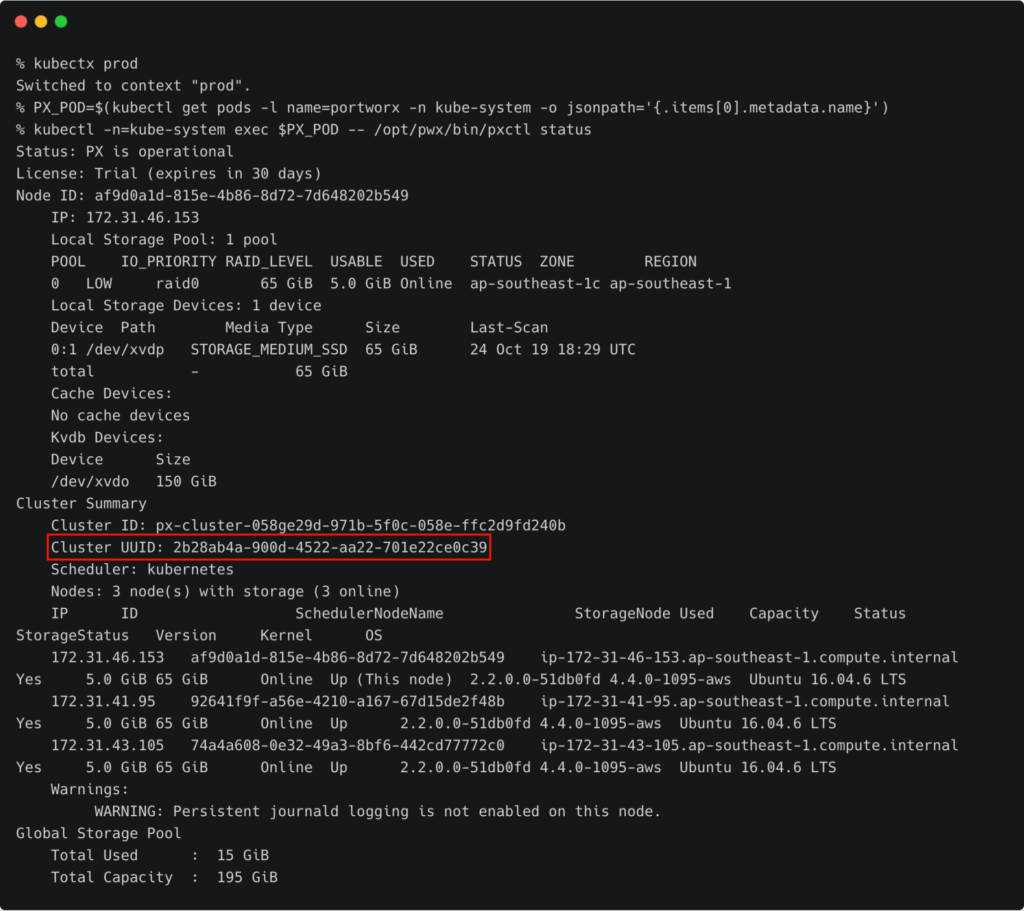Click the green maximize window button
The width and height of the screenshot is (1024, 911).
[x=61, y=21]
